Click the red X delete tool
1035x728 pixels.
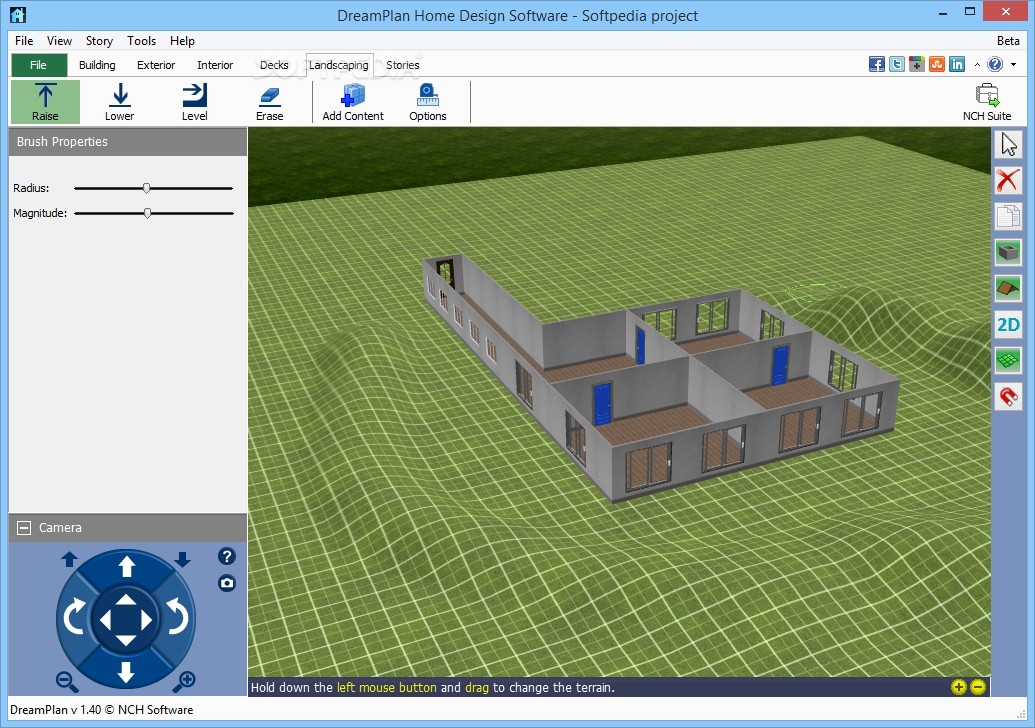pyautogui.click(x=1008, y=180)
